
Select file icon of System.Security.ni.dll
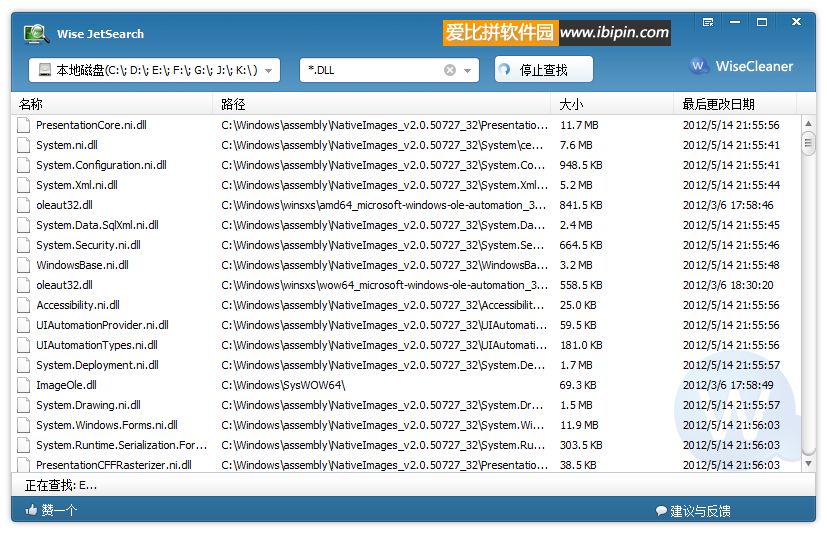(23, 245)
